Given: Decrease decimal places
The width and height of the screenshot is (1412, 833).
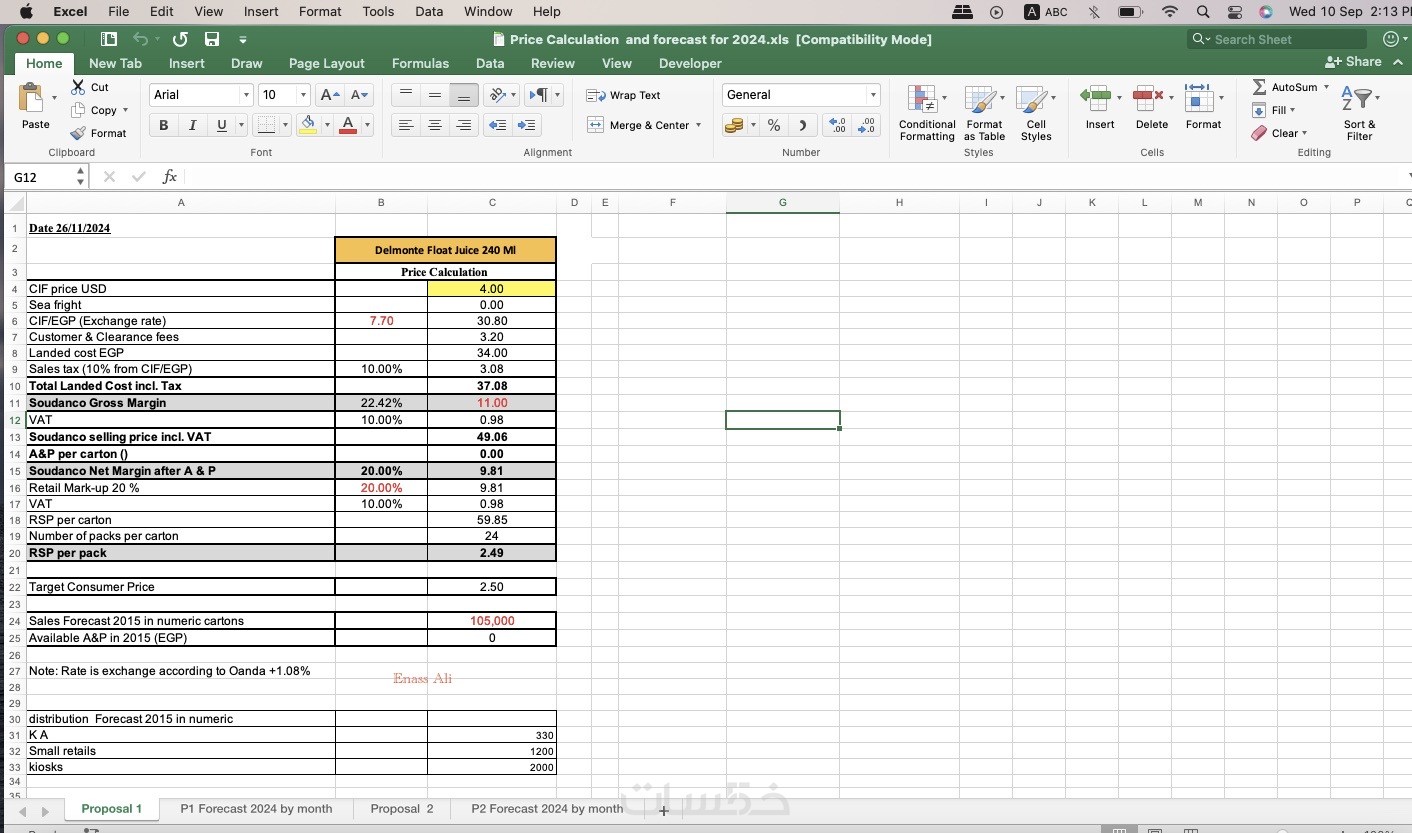Looking at the screenshot, I should pos(868,125).
